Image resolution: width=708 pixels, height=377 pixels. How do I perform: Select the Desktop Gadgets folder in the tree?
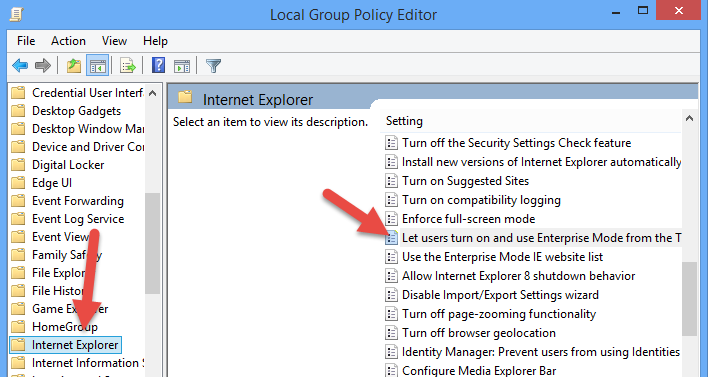[x=76, y=111]
